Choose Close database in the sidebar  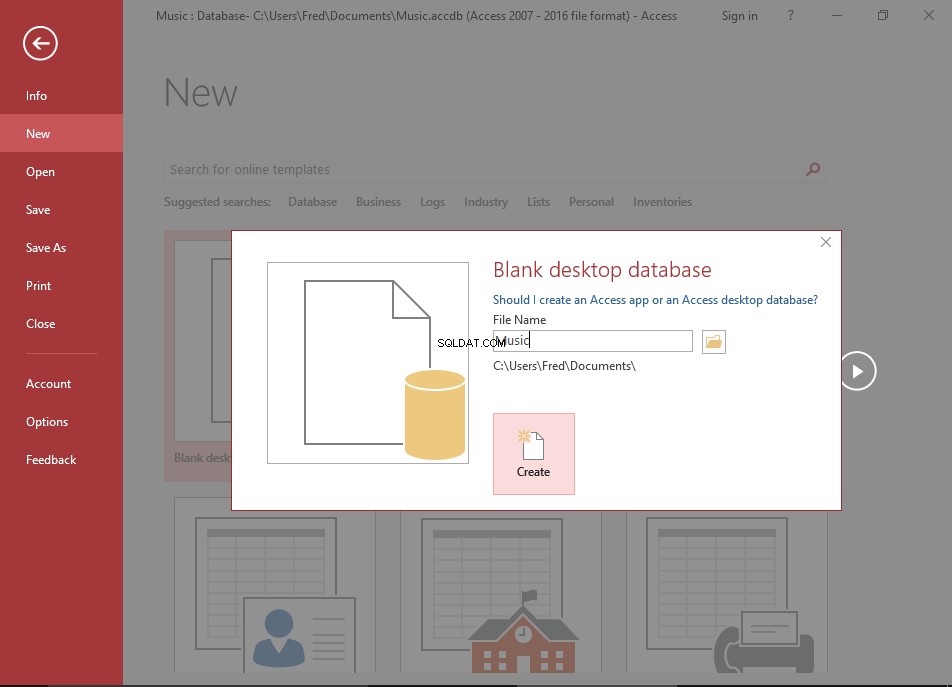[x=40, y=324]
